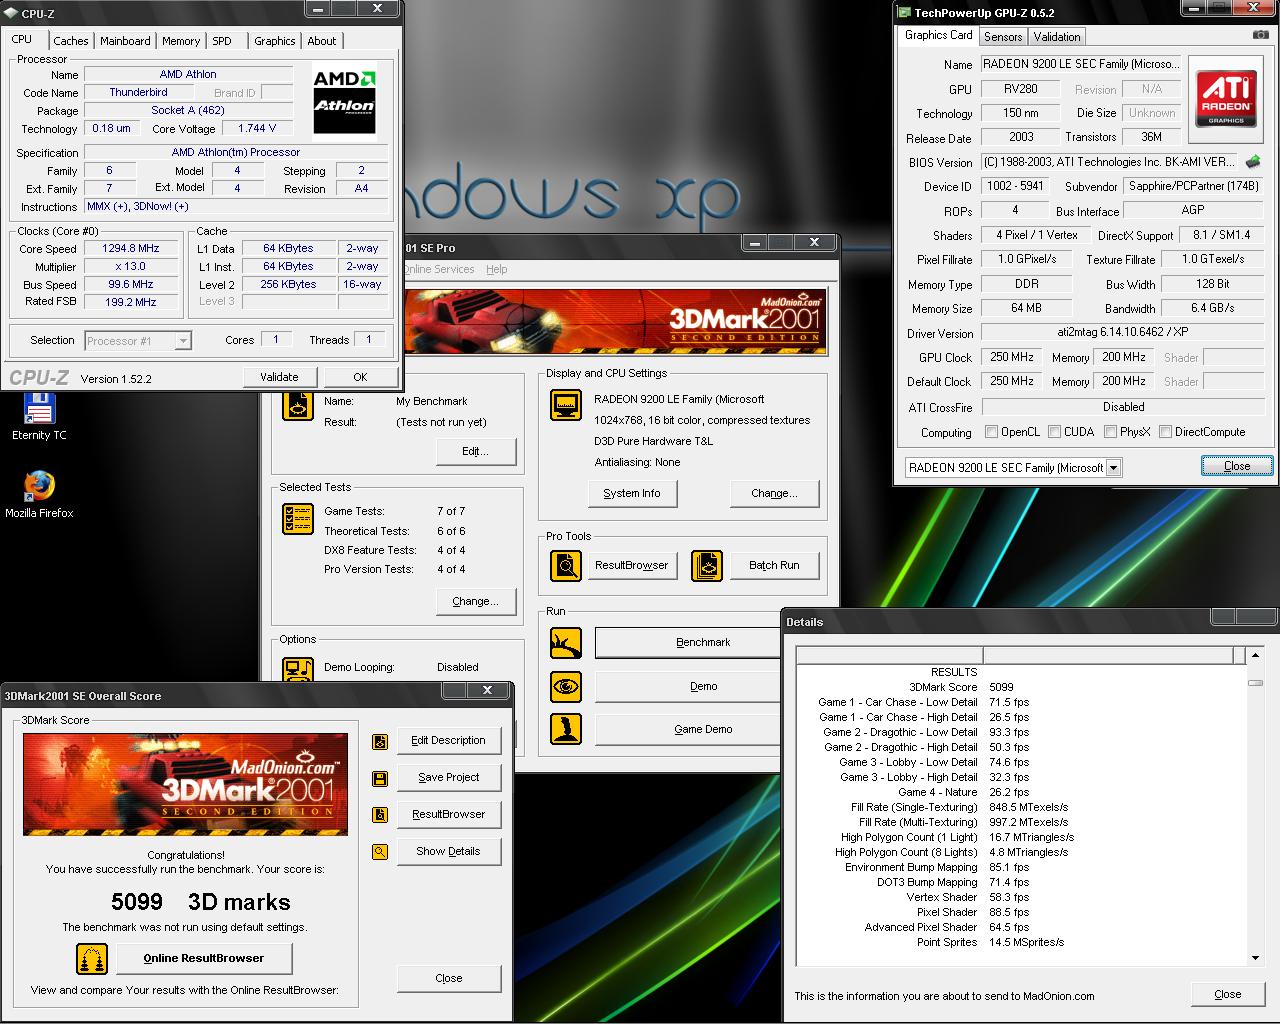Switch to the Sensors tab in GPU-Z
The image size is (1280, 1024).
1003,37
